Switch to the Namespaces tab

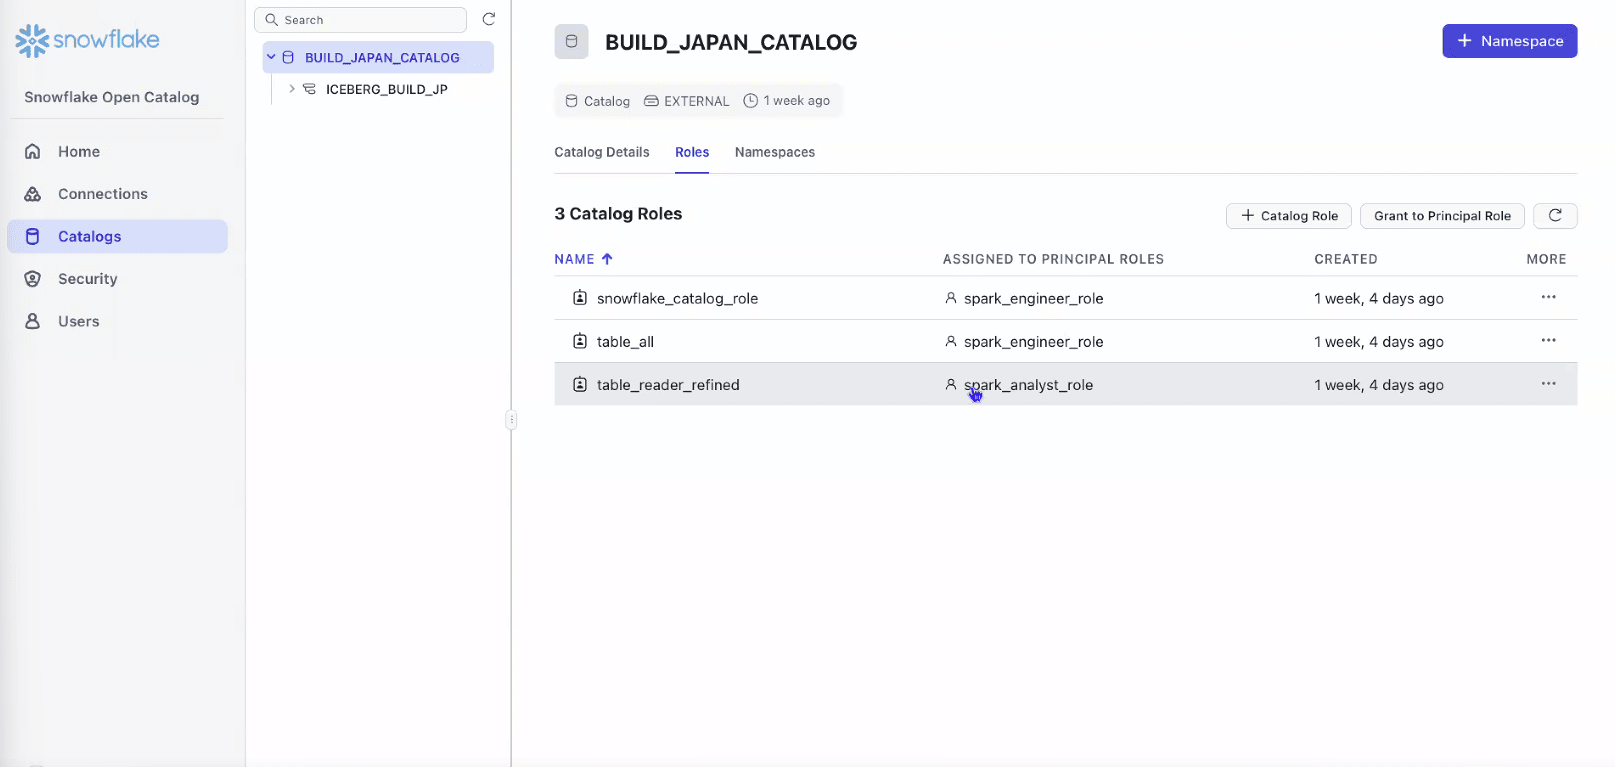tap(775, 152)
